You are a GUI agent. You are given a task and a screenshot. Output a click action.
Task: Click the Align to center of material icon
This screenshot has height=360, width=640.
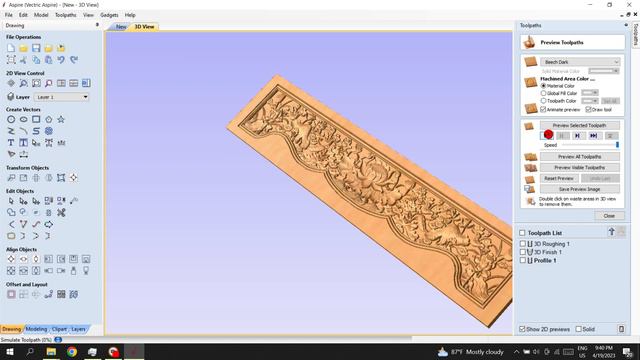[x=11, y=259]
